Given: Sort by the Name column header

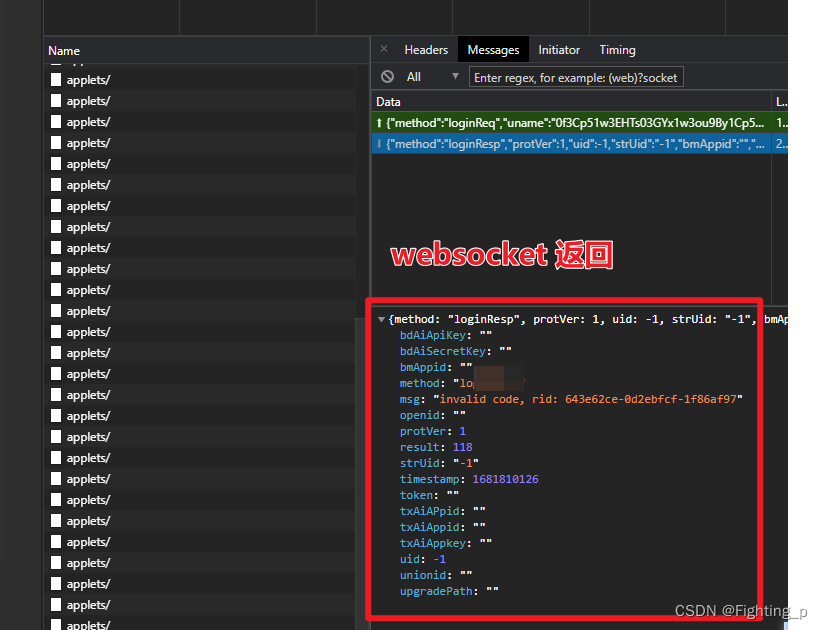Looking at the screenshot, I should click(207, 51).
